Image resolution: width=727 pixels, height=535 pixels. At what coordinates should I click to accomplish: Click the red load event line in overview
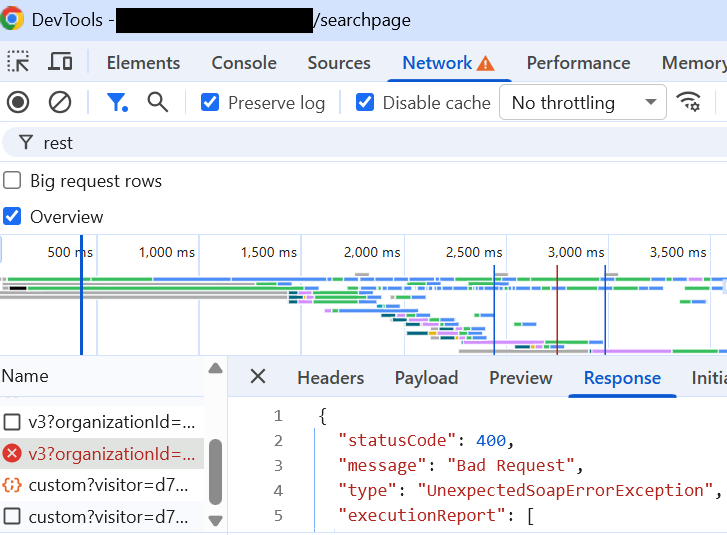click(x=557, y=310)
